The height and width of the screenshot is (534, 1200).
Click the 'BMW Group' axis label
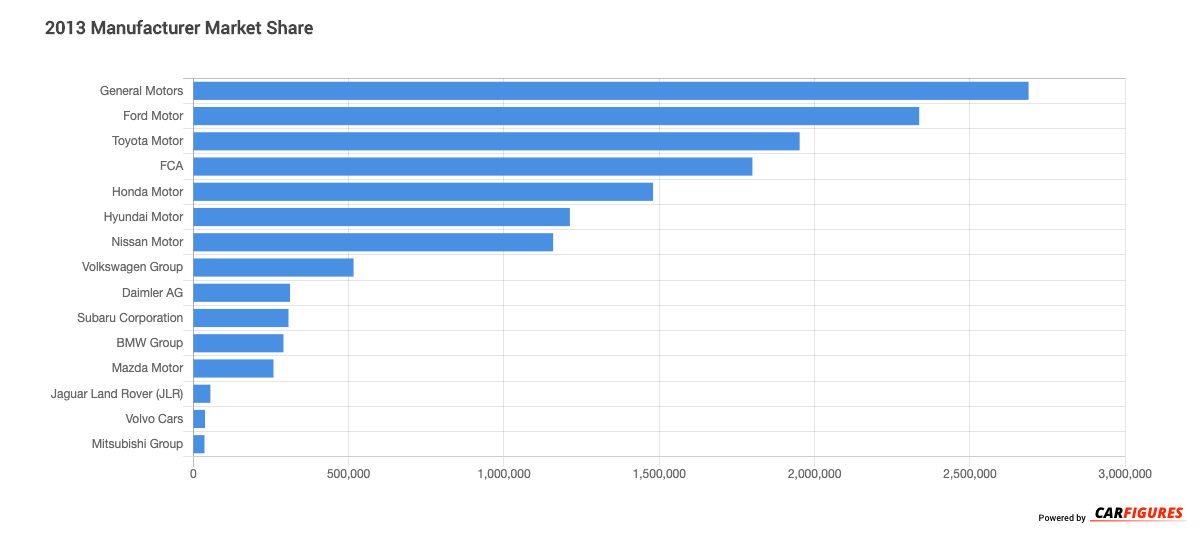(150, 343)
